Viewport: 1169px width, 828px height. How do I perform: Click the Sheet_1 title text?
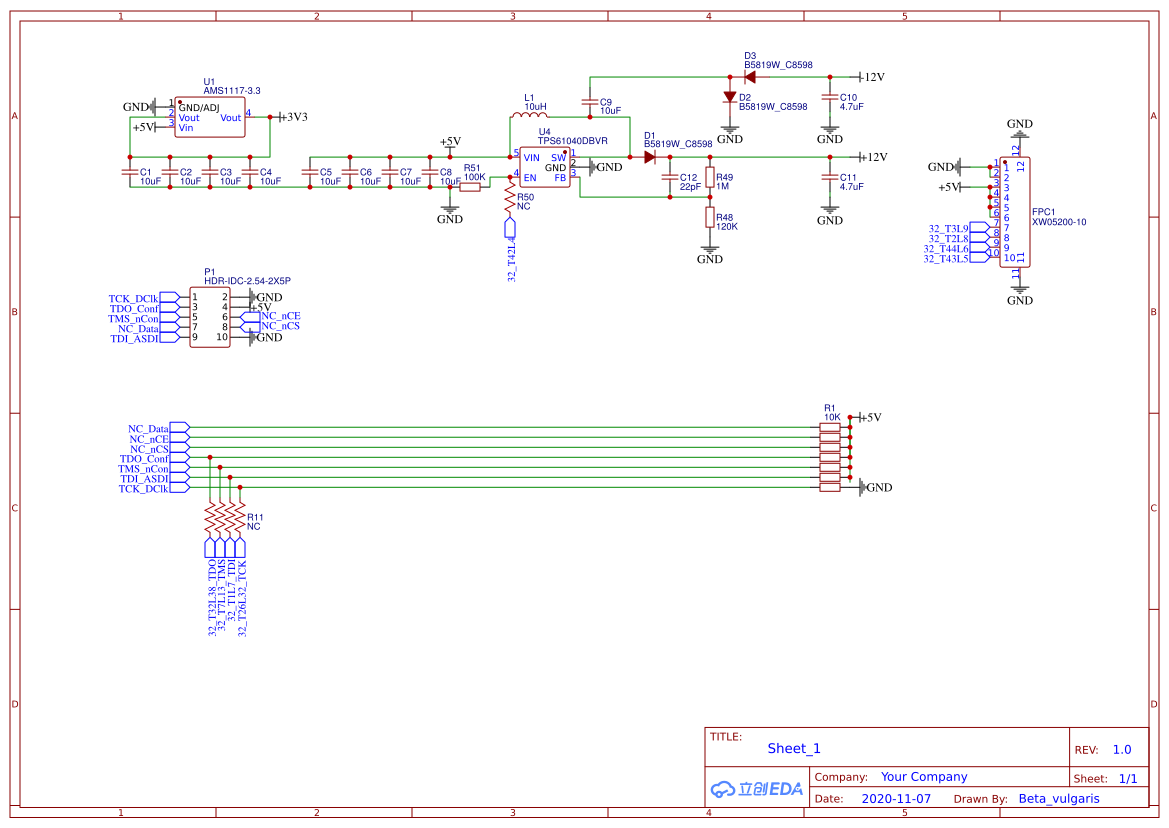(794, 748)
